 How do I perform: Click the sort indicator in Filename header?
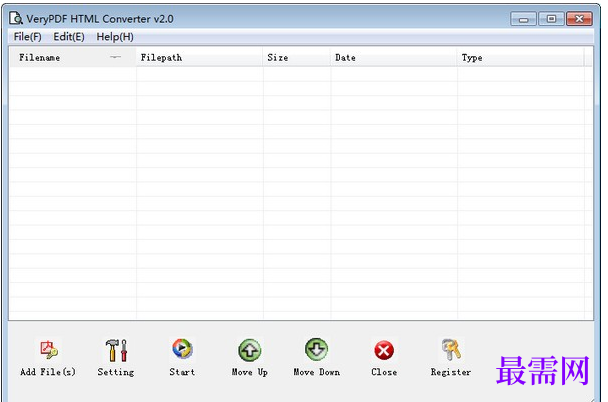(115, 57)
